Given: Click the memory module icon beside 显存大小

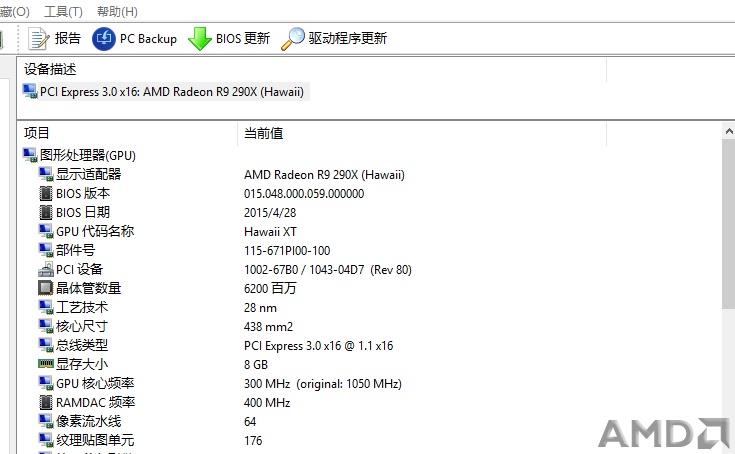Looking at the screenshot, I should tap(46, 364).
